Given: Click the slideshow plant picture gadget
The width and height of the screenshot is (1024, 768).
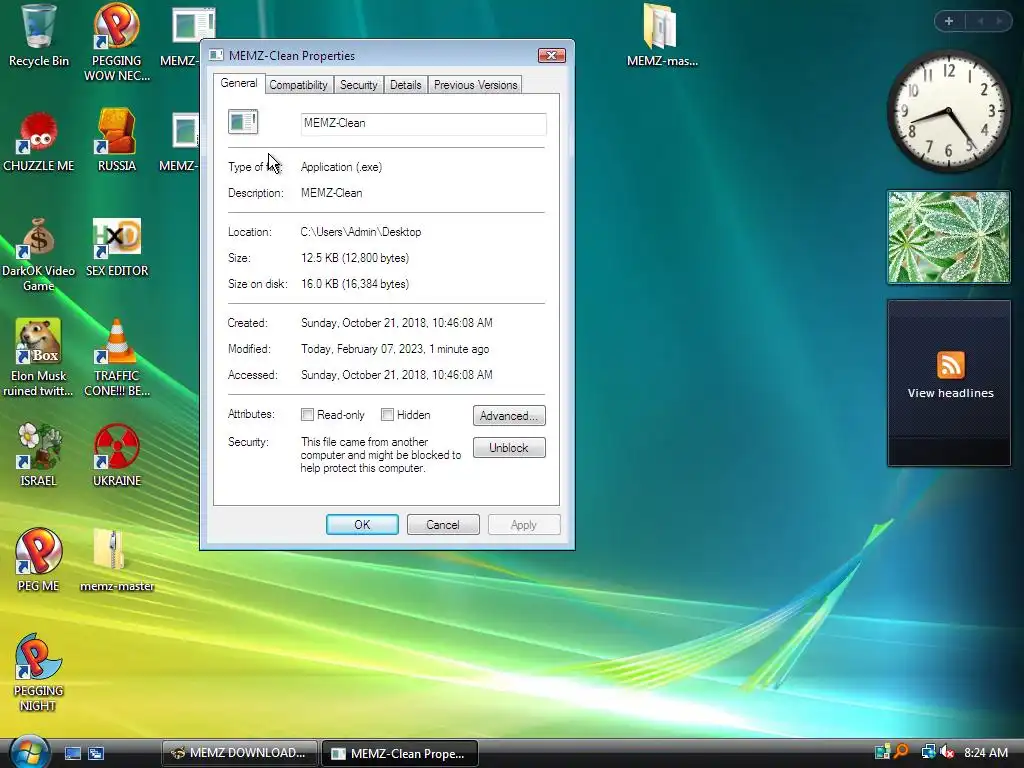Looking at the screenshot, I should point(950,237).
